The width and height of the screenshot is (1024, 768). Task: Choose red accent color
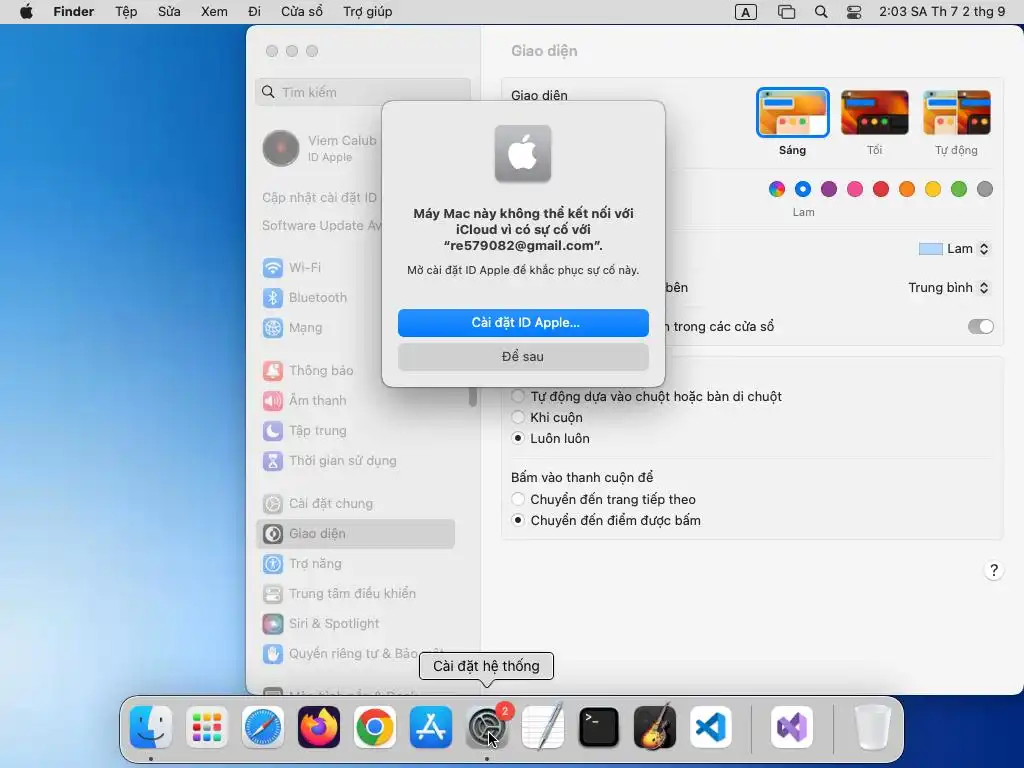tap(881, 189)
